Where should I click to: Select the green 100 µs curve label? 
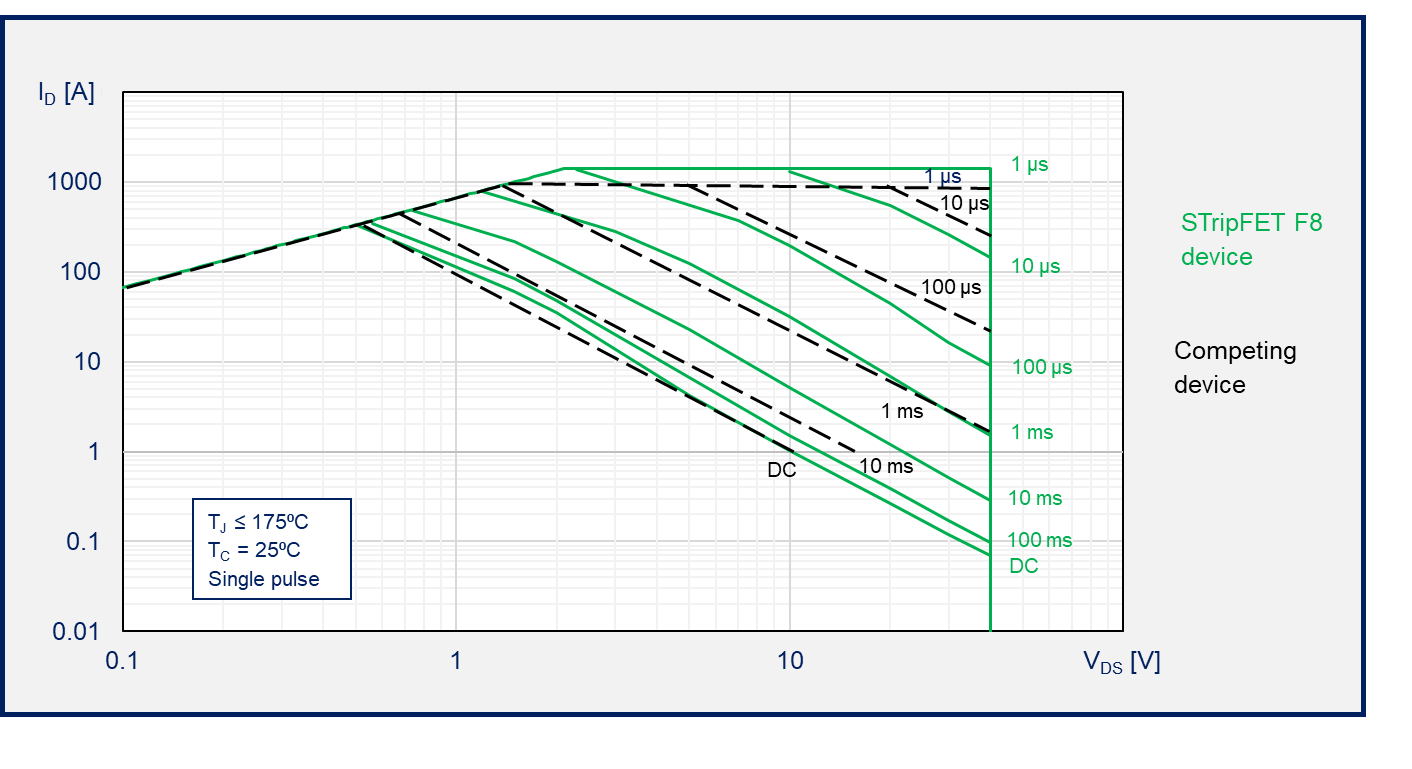(1041, 367)
